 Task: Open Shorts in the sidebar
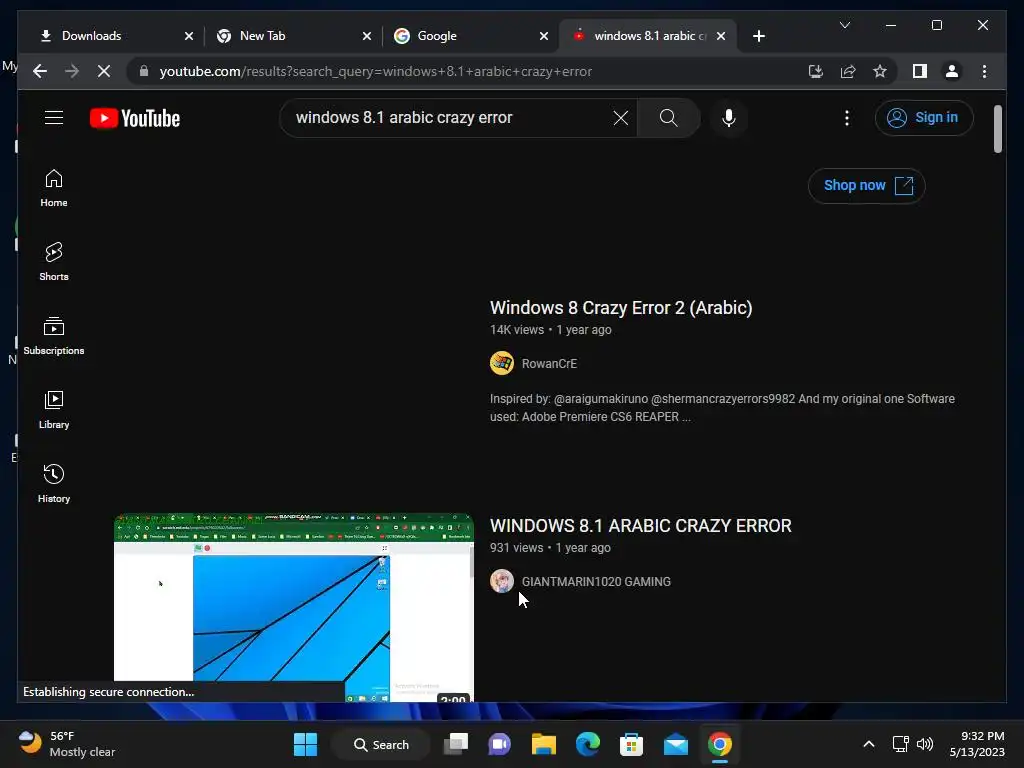(54, 262)
